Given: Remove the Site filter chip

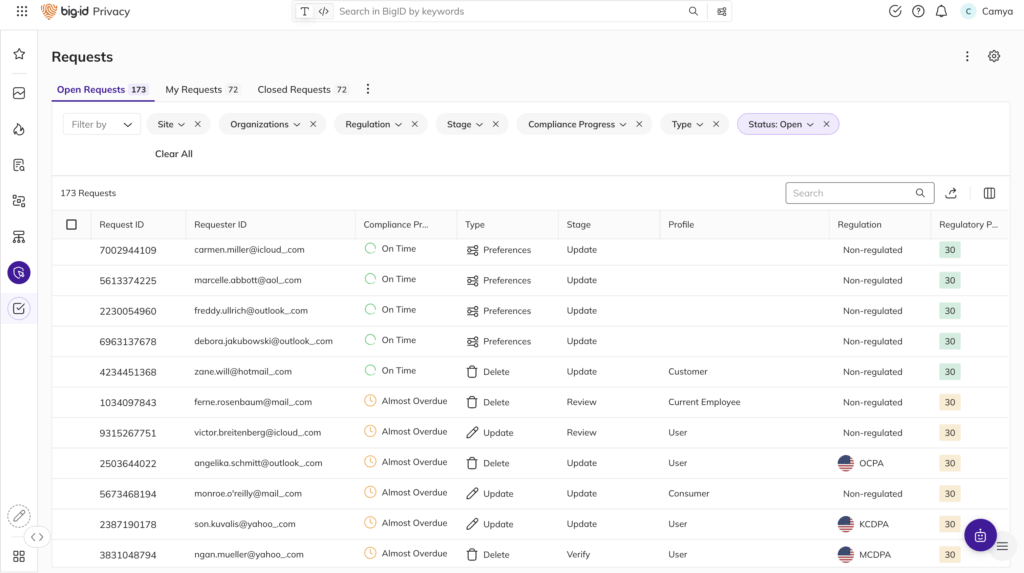Looking at the screenshot, I should [198, 124].
